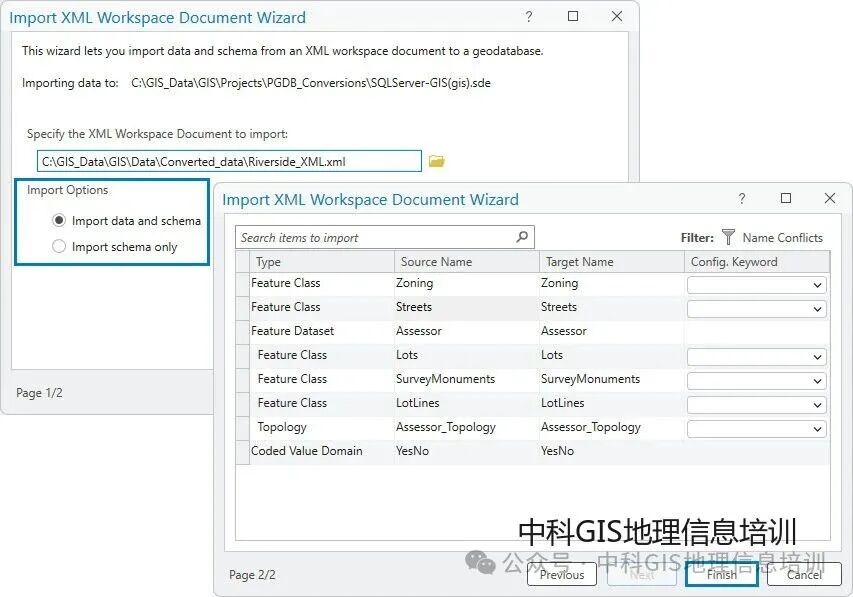
Task: Open the Config. Keyword dropdown for SurveyMonuments
Action: pos(756,380)
